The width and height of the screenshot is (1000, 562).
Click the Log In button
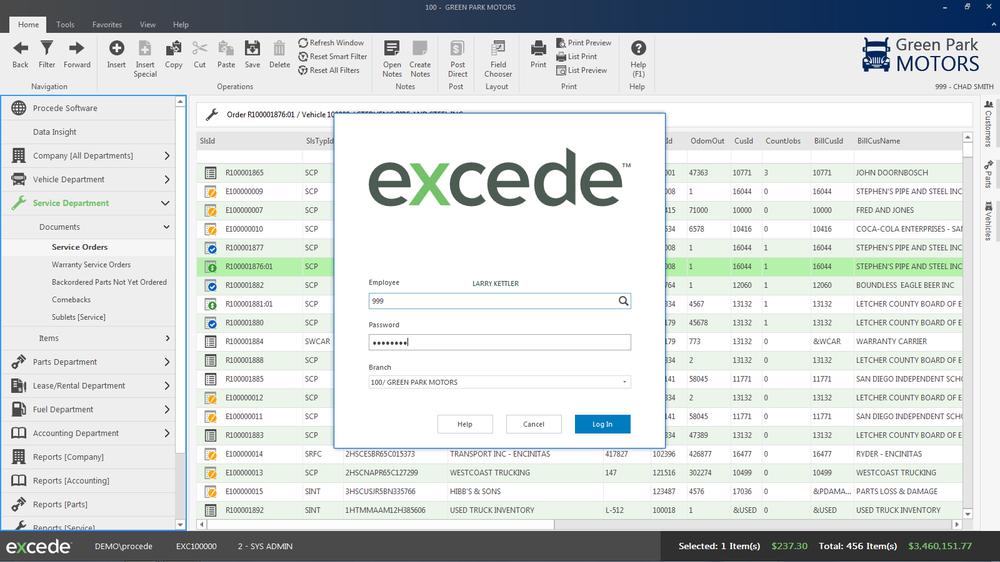(602, 424)
